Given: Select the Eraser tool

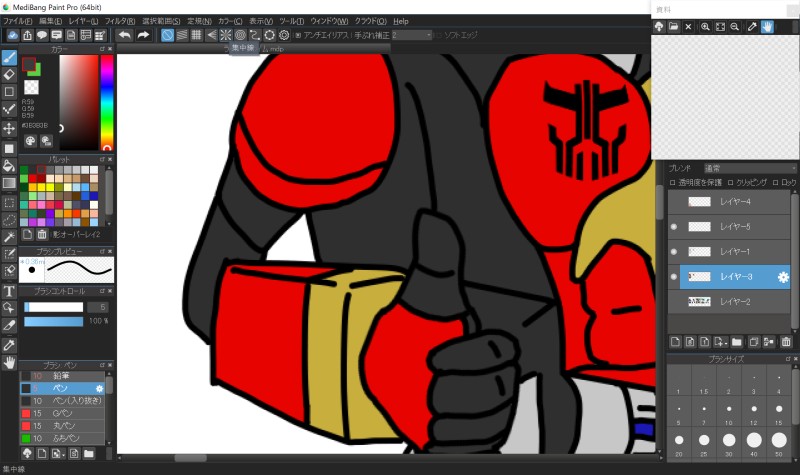Looking at the screenshot, I should coord(9,74).
